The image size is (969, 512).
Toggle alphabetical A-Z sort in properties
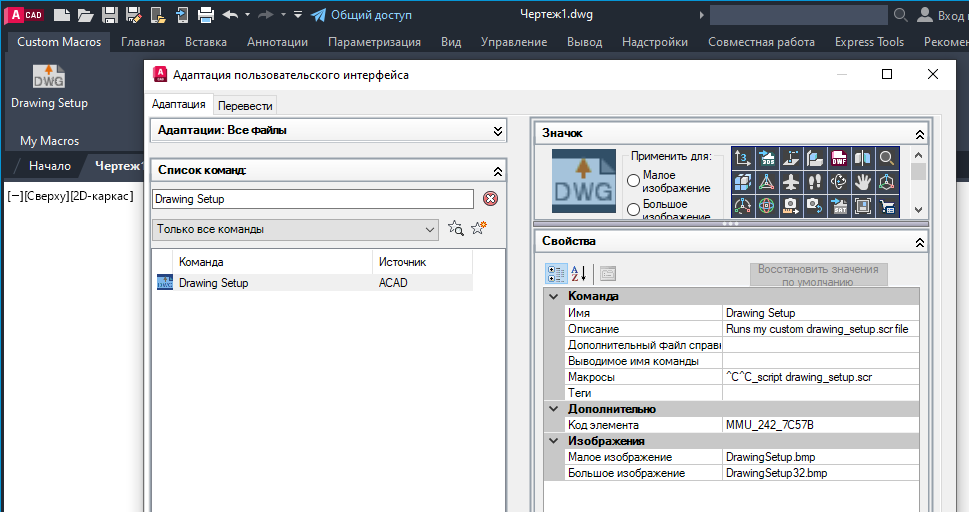click(578, 273)
